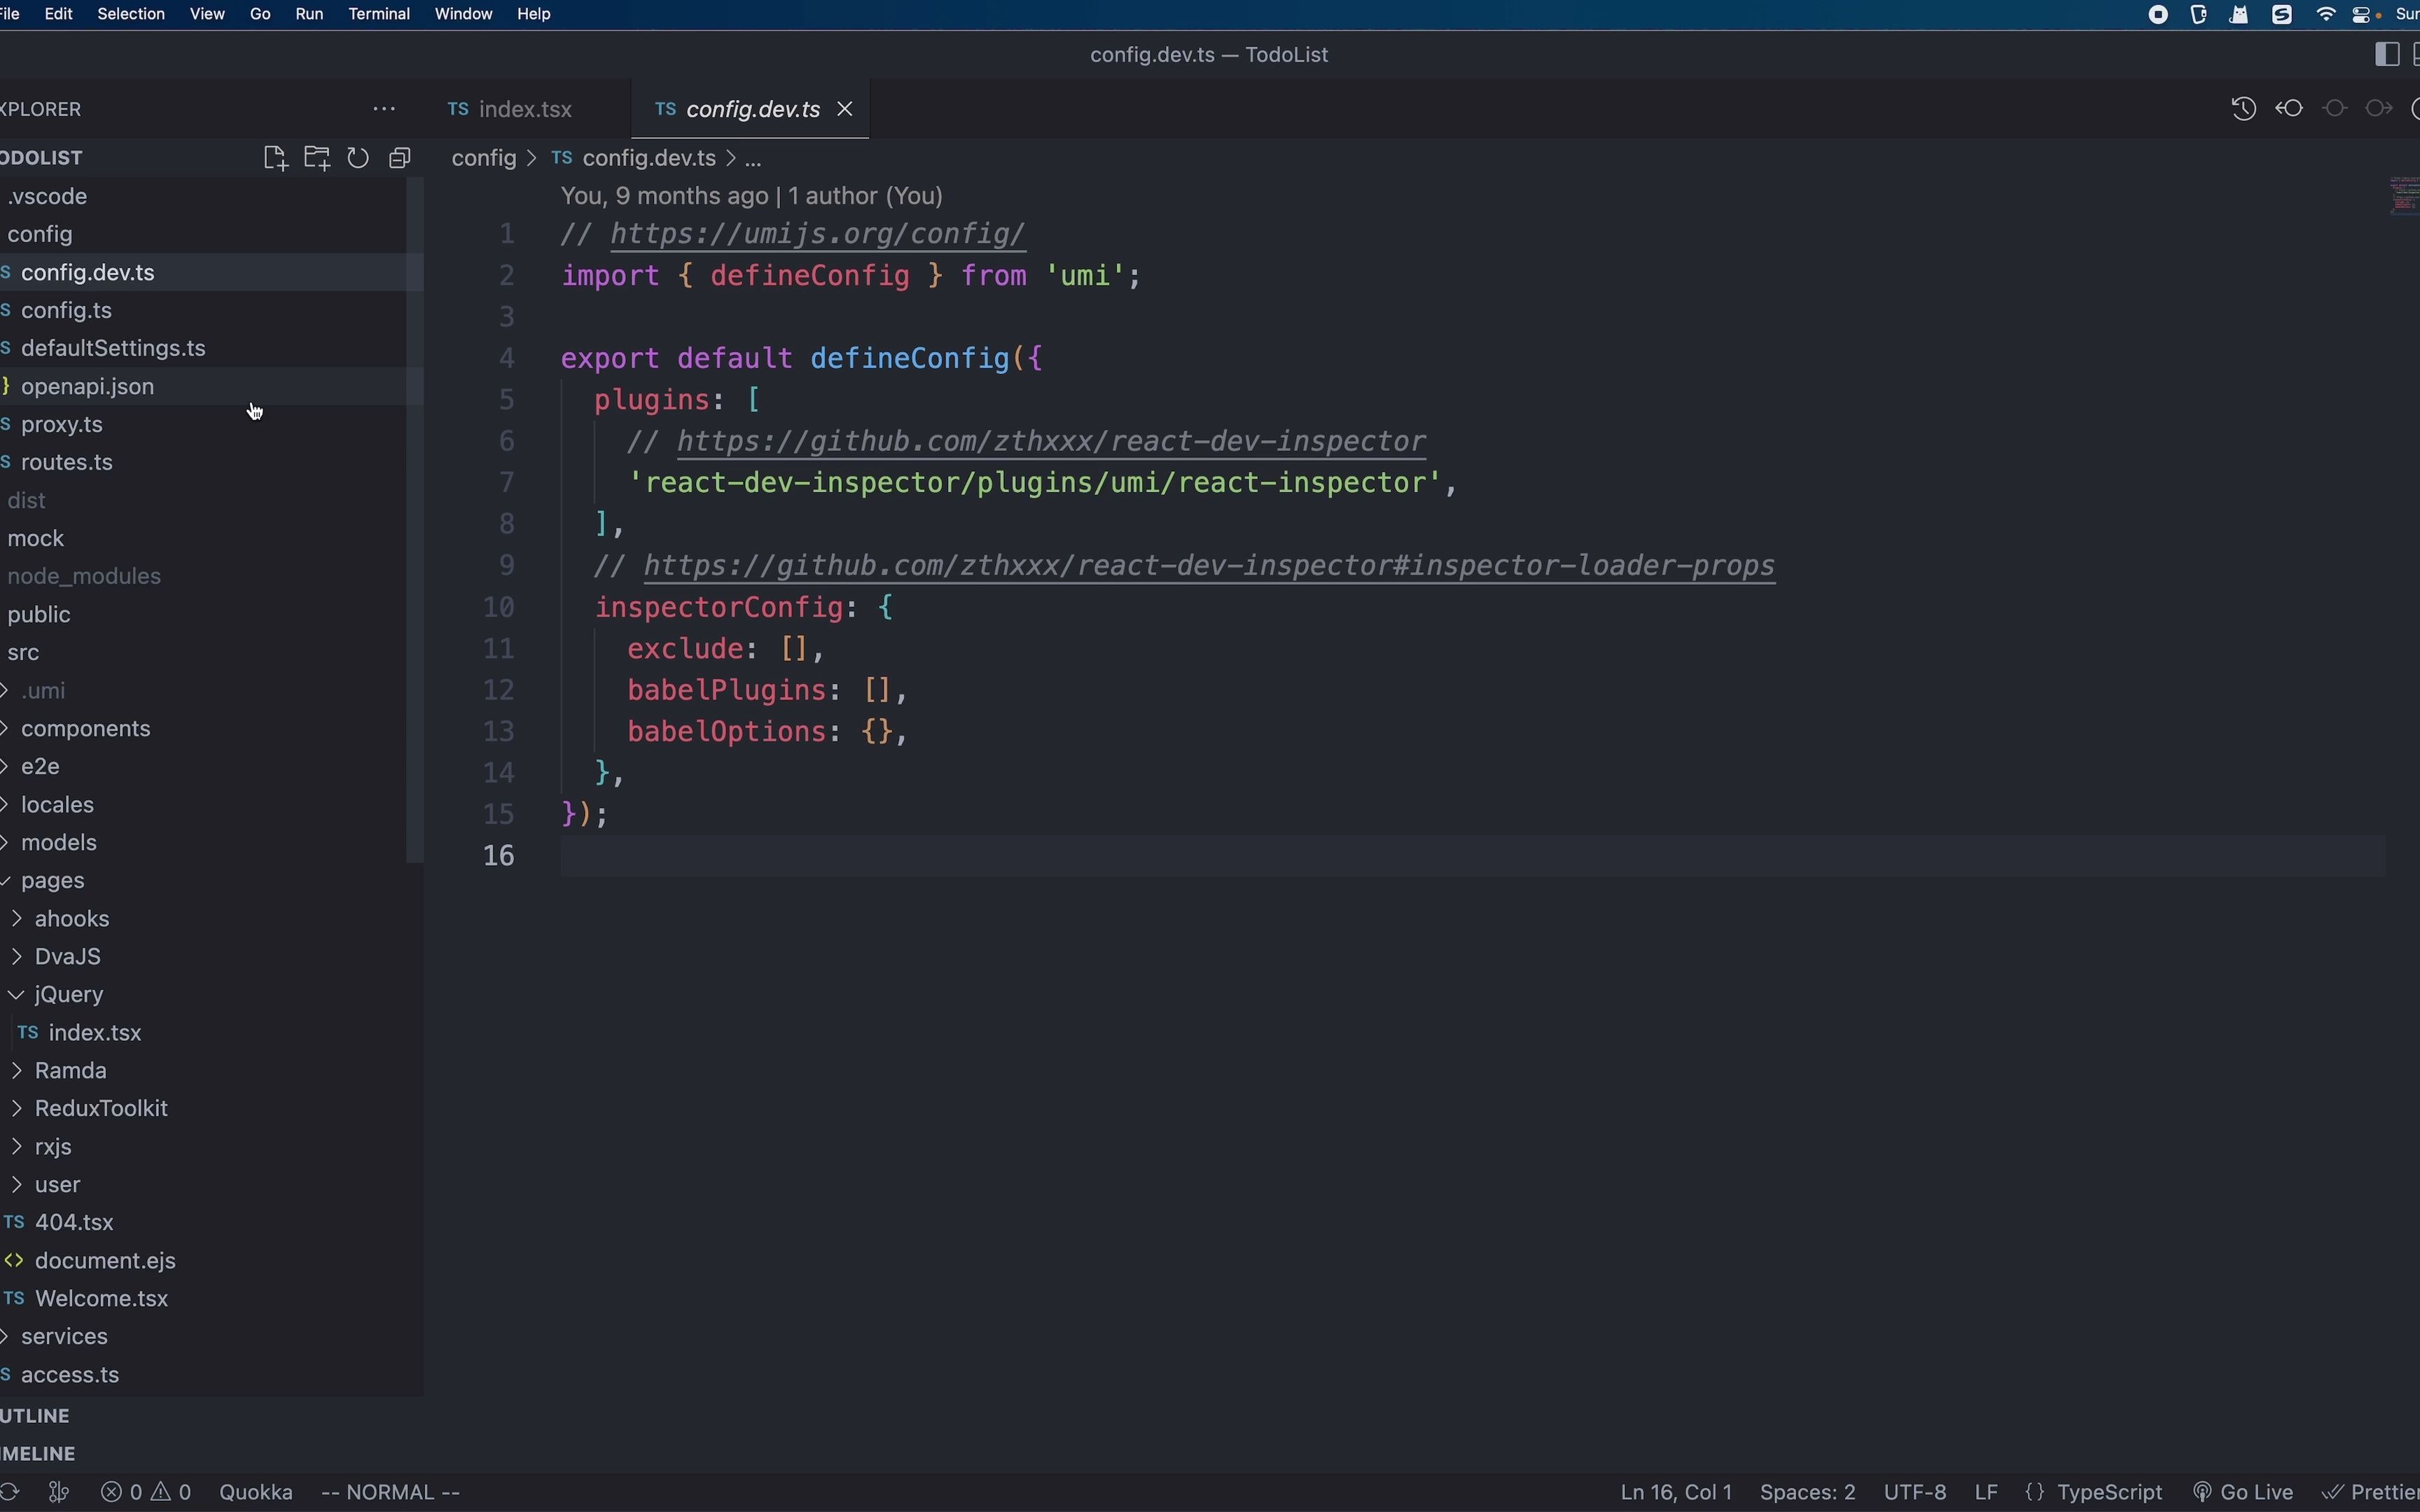The width and height of the screenshot is (2420, 1512).
Task: Click the New Folder icon in Explorer
Action: pyautogui.click(x=317, y=158)
